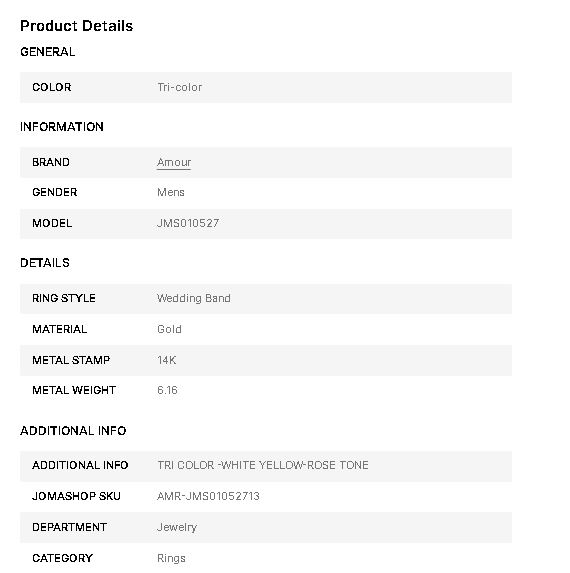The width and height of the screenshot is (570, 573).
Task: Click the Jomashop SKU AMR-JMS01052713 value
Action: [208, 496]
